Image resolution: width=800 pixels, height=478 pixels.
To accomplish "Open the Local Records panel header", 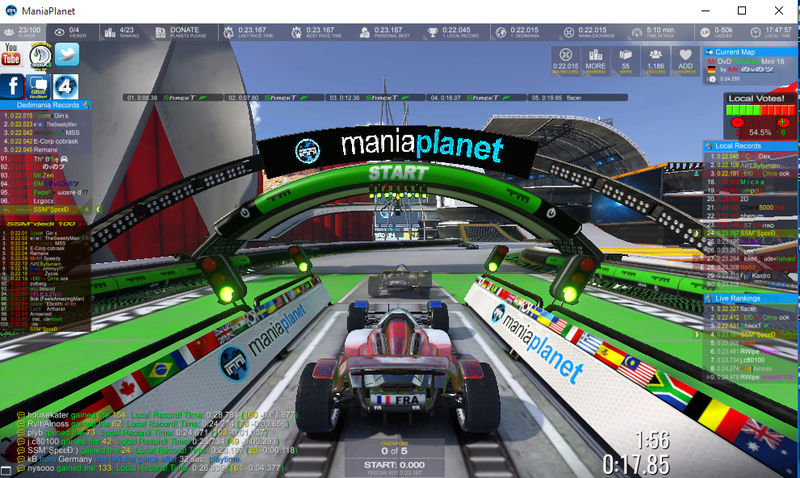I will tap(750, 146).
